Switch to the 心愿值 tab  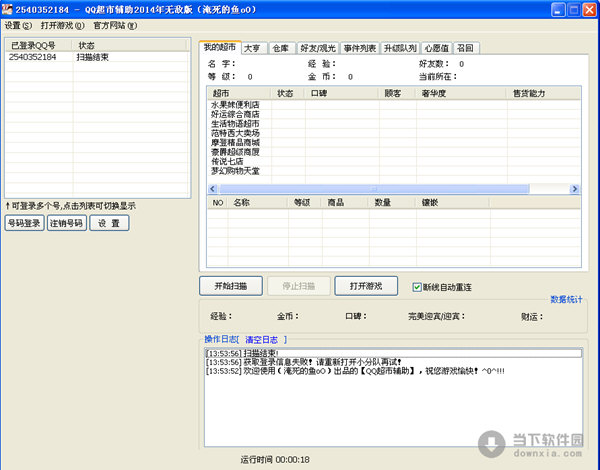point(437,48)
